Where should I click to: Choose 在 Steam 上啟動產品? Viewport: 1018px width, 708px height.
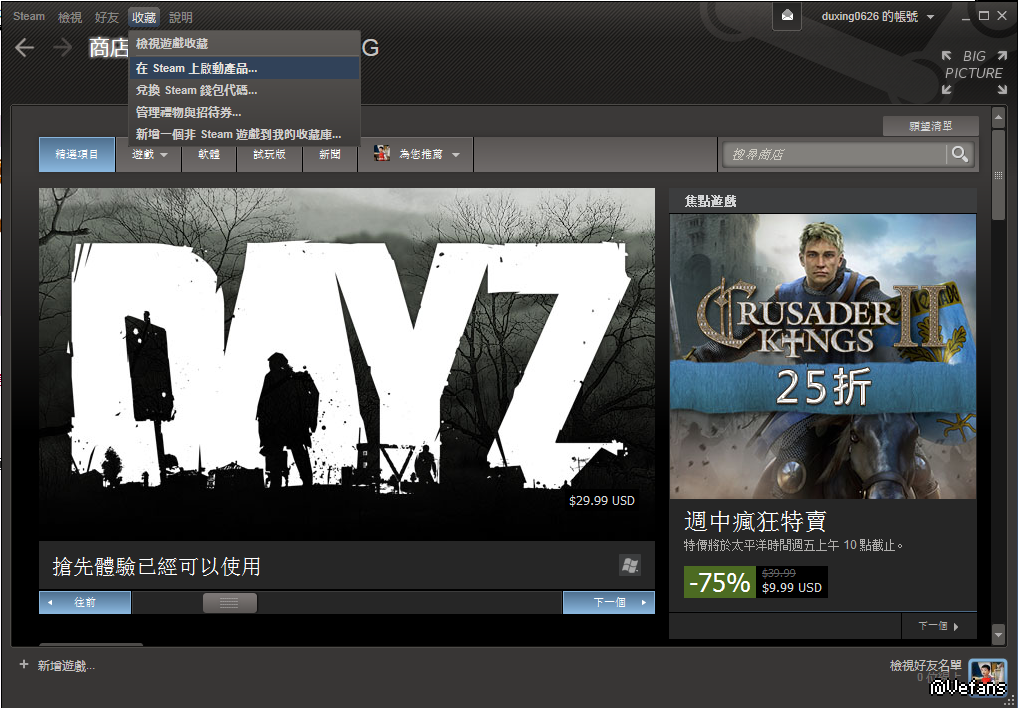click(244, 68)
